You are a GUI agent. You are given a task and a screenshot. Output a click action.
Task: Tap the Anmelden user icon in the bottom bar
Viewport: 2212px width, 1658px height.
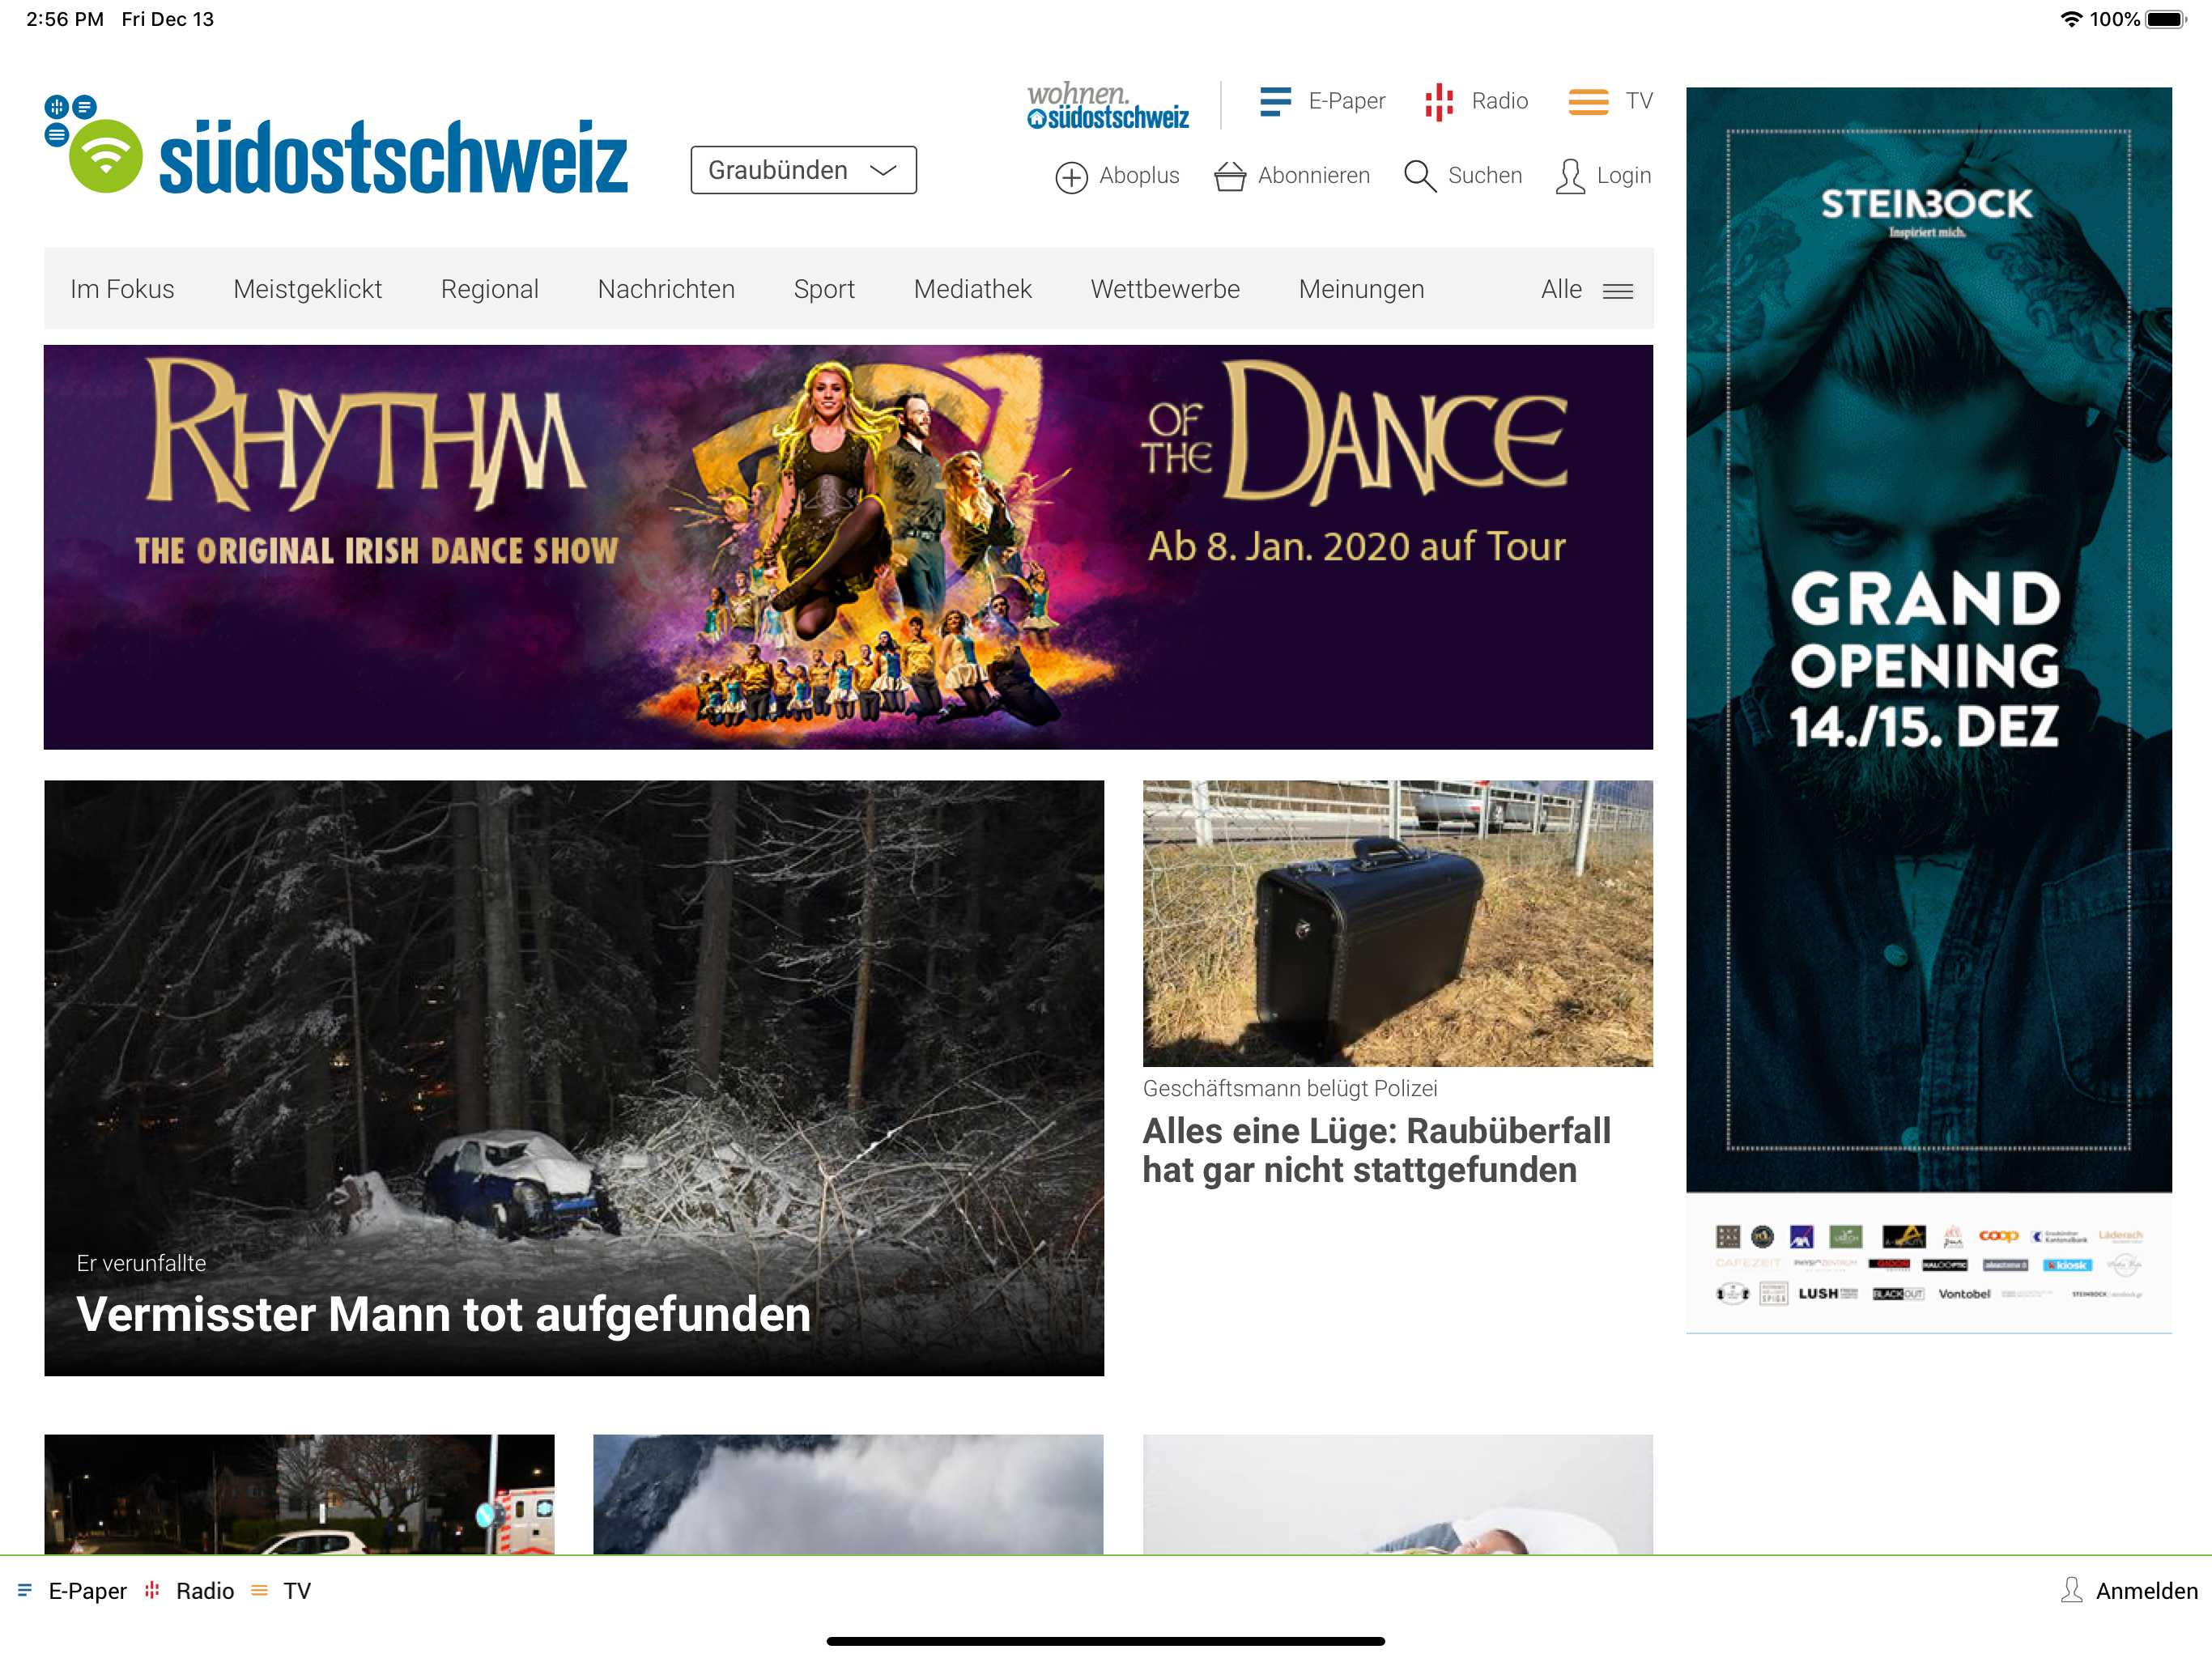2071,1590
